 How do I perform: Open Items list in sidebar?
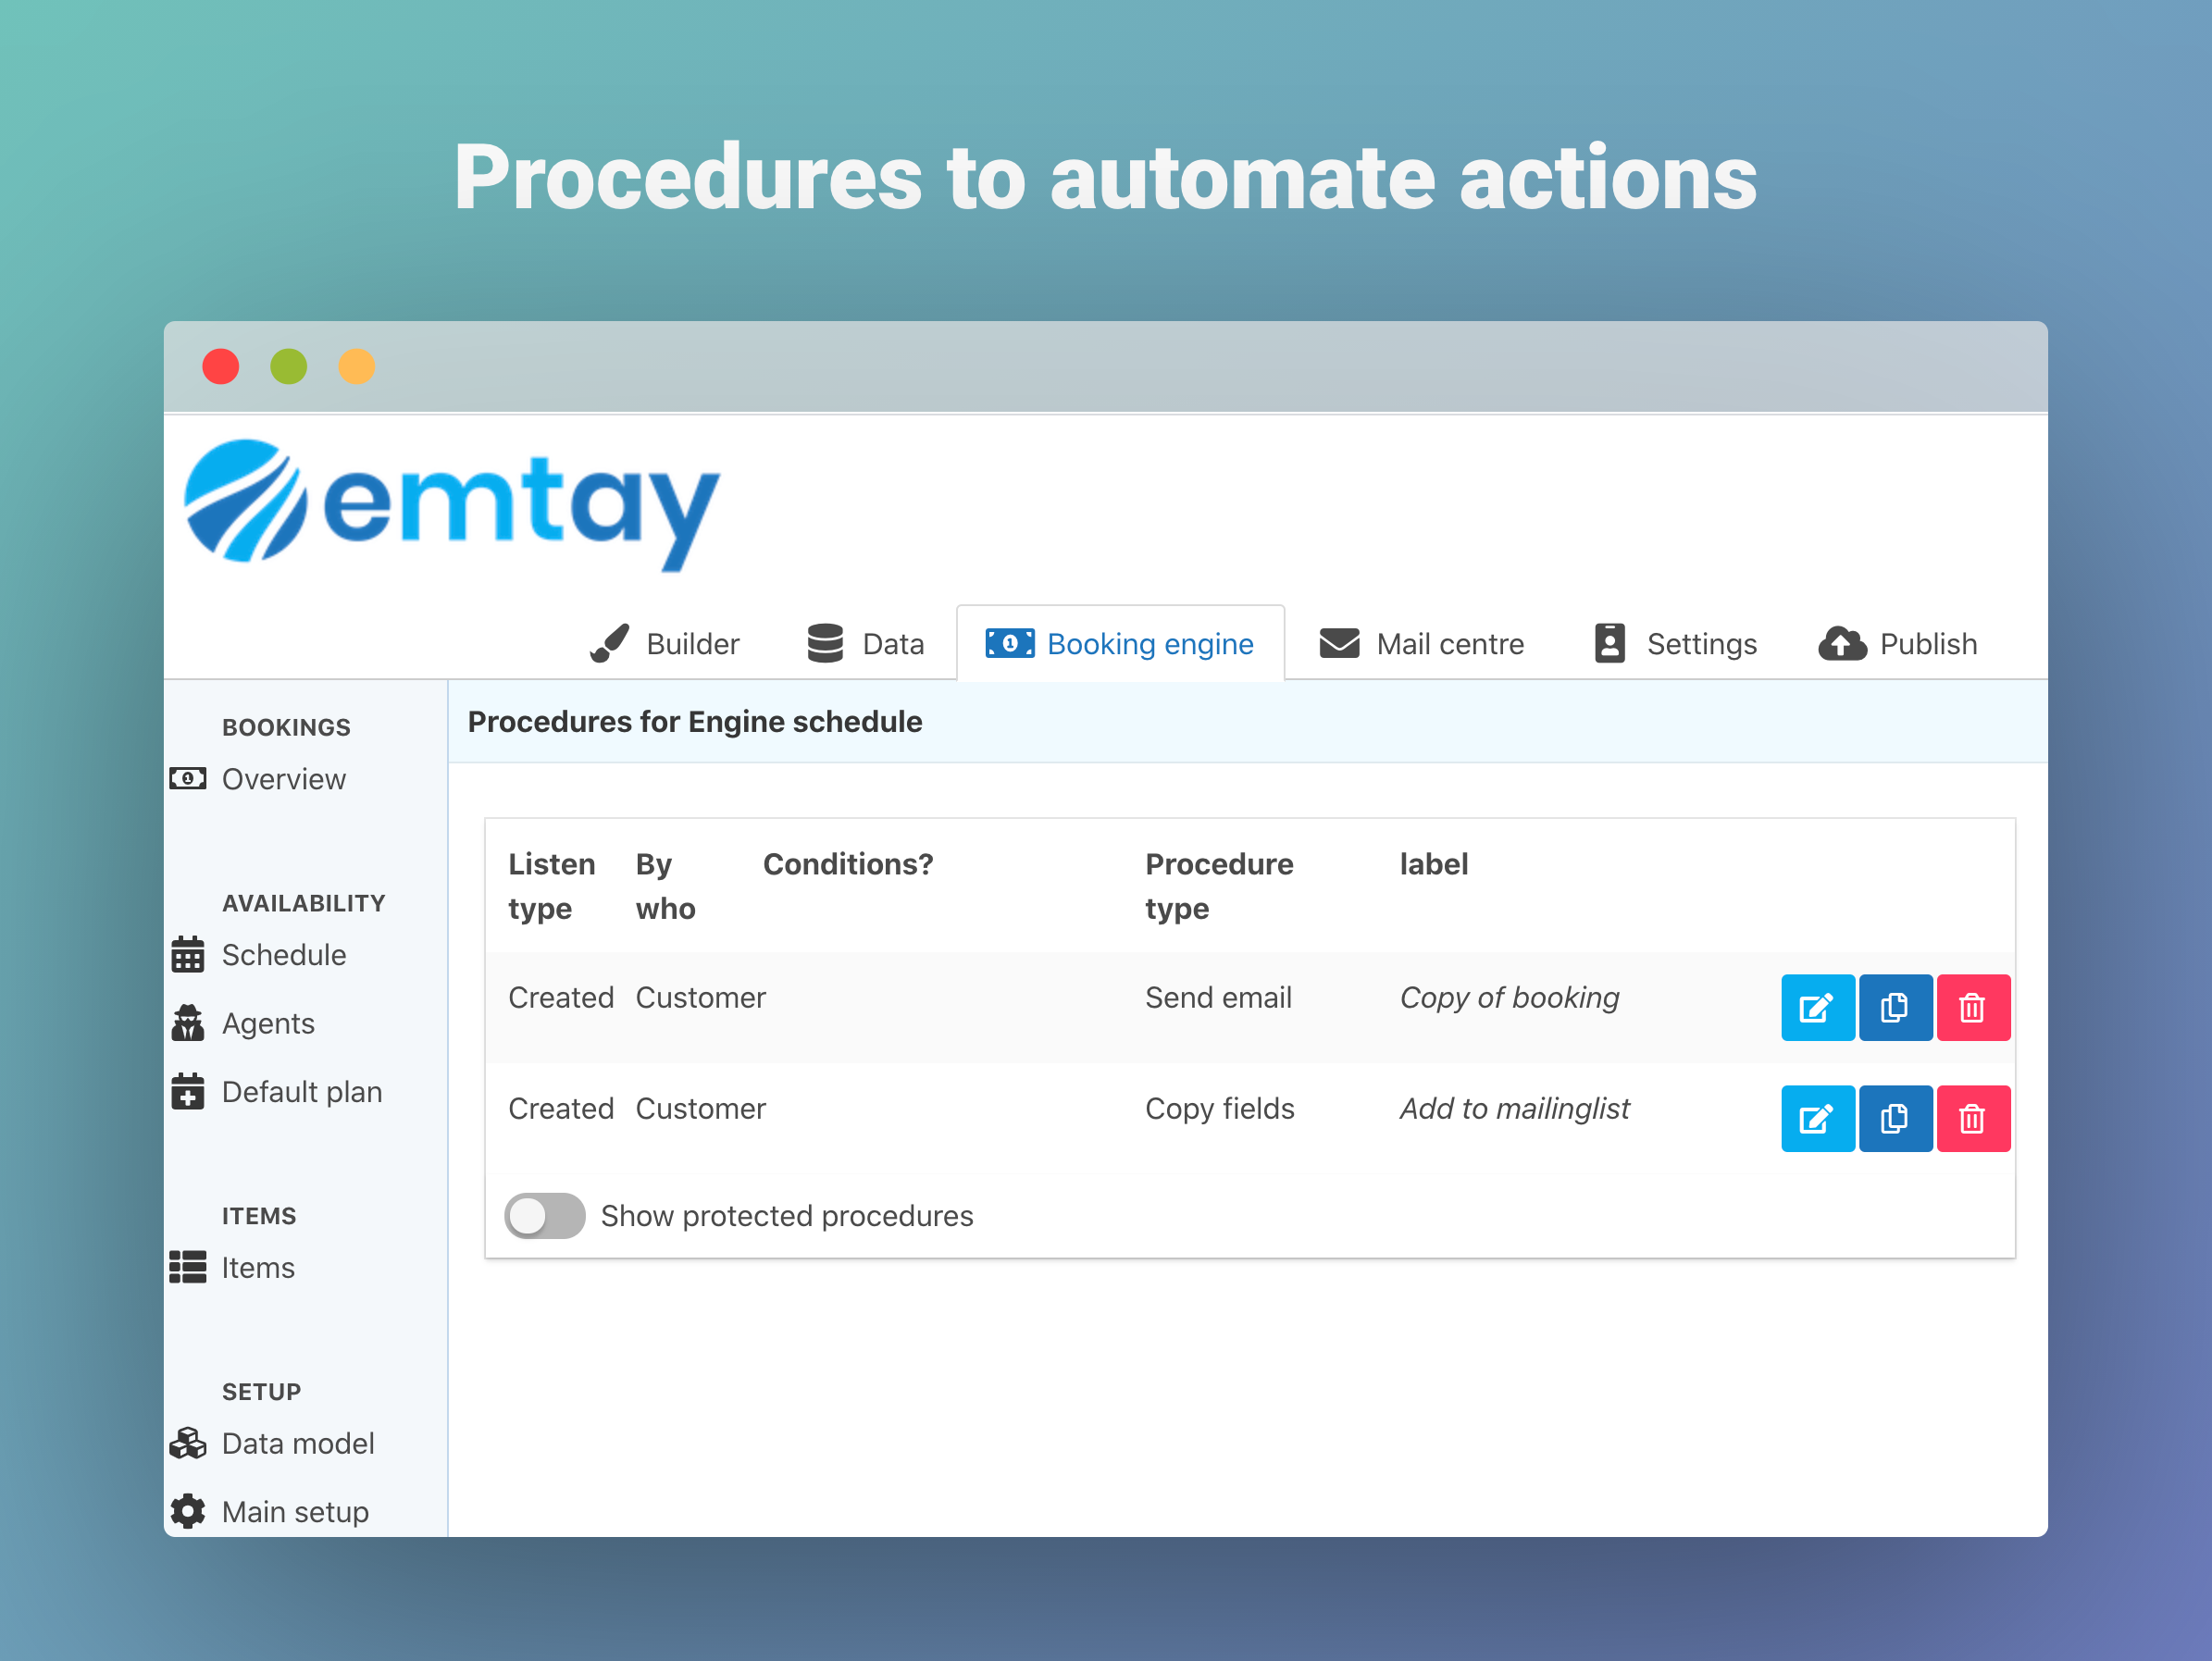257,1268
